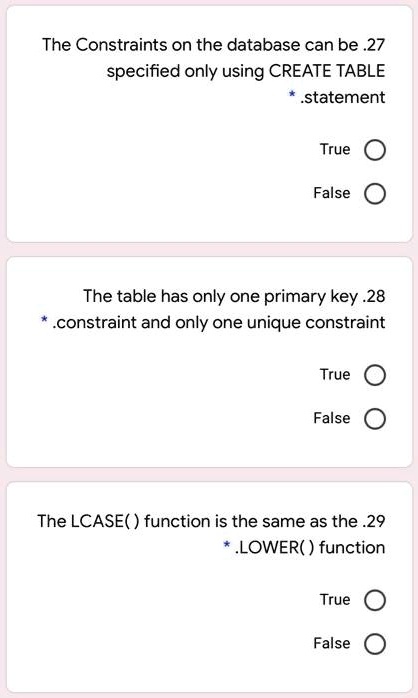
Task: Click the question 28 primary key statement text
Action: coord(218,309)
